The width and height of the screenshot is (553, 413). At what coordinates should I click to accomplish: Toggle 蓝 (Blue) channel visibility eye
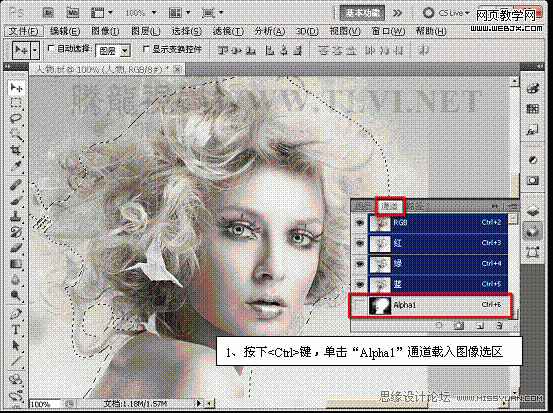coord(360,284)
